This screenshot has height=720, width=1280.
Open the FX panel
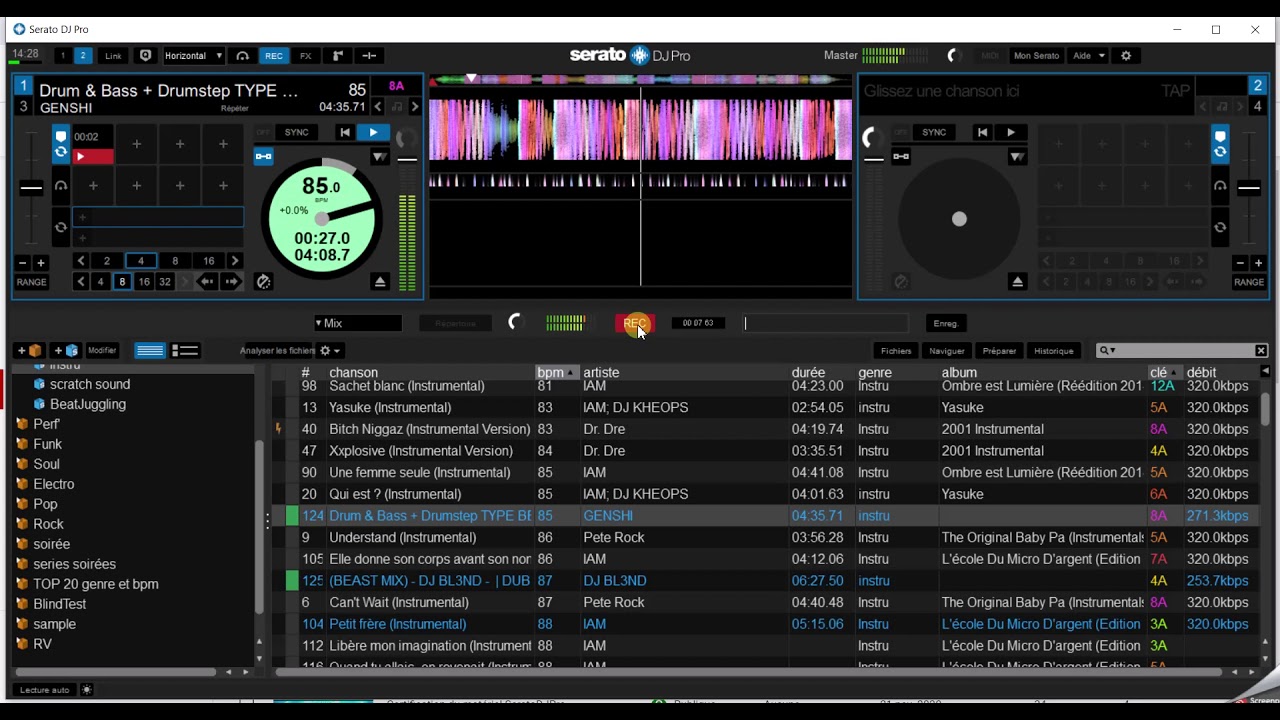coord(306,56)
